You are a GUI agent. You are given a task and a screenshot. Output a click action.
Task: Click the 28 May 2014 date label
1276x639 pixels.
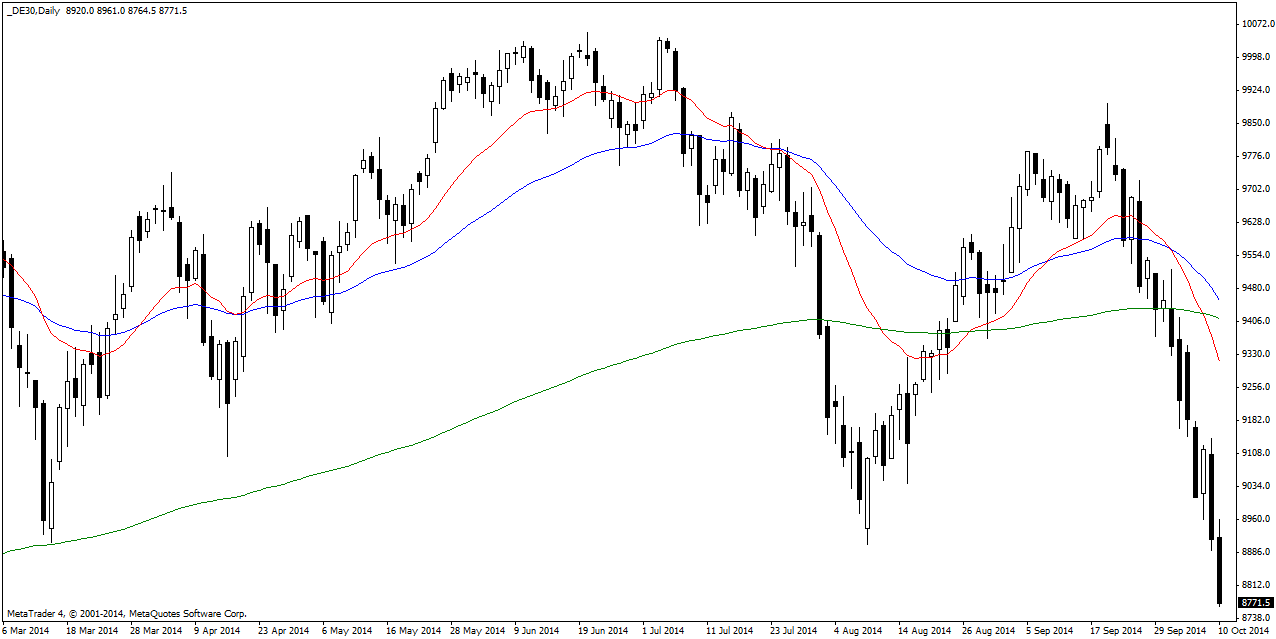pos(477,631)
